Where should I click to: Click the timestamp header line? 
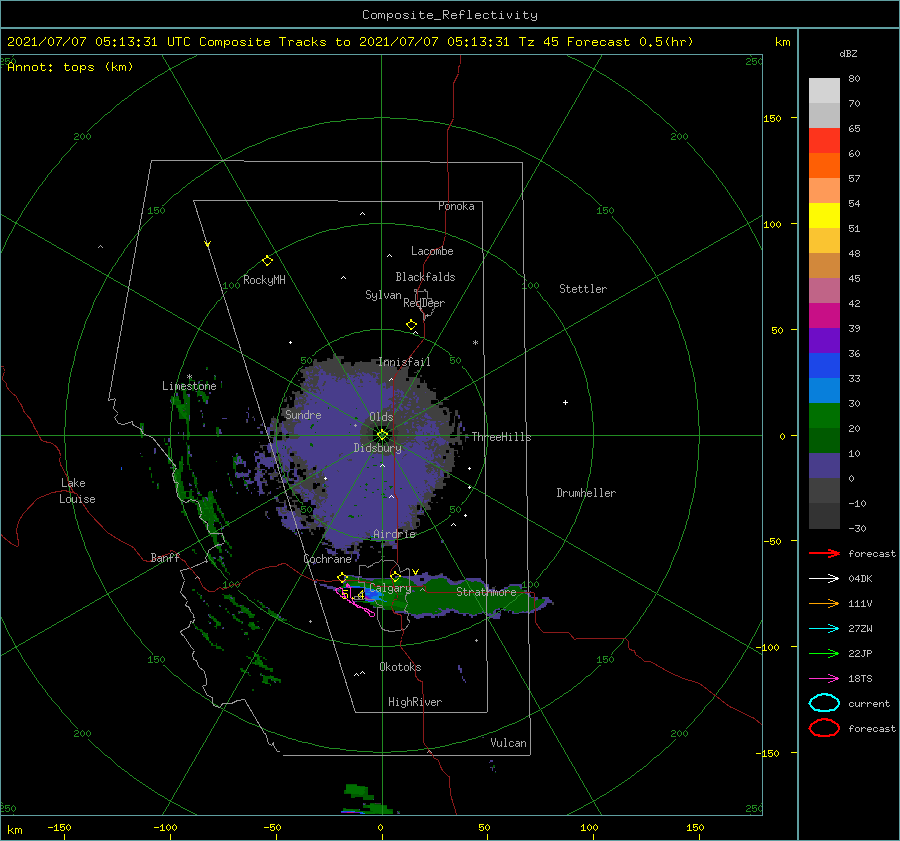(350, 42)
